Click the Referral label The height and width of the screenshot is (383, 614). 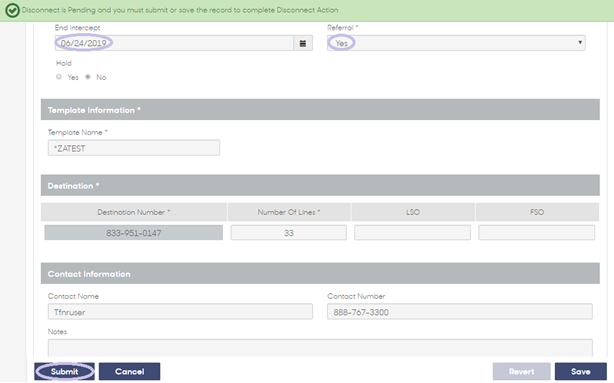click(x=342, y=28)
